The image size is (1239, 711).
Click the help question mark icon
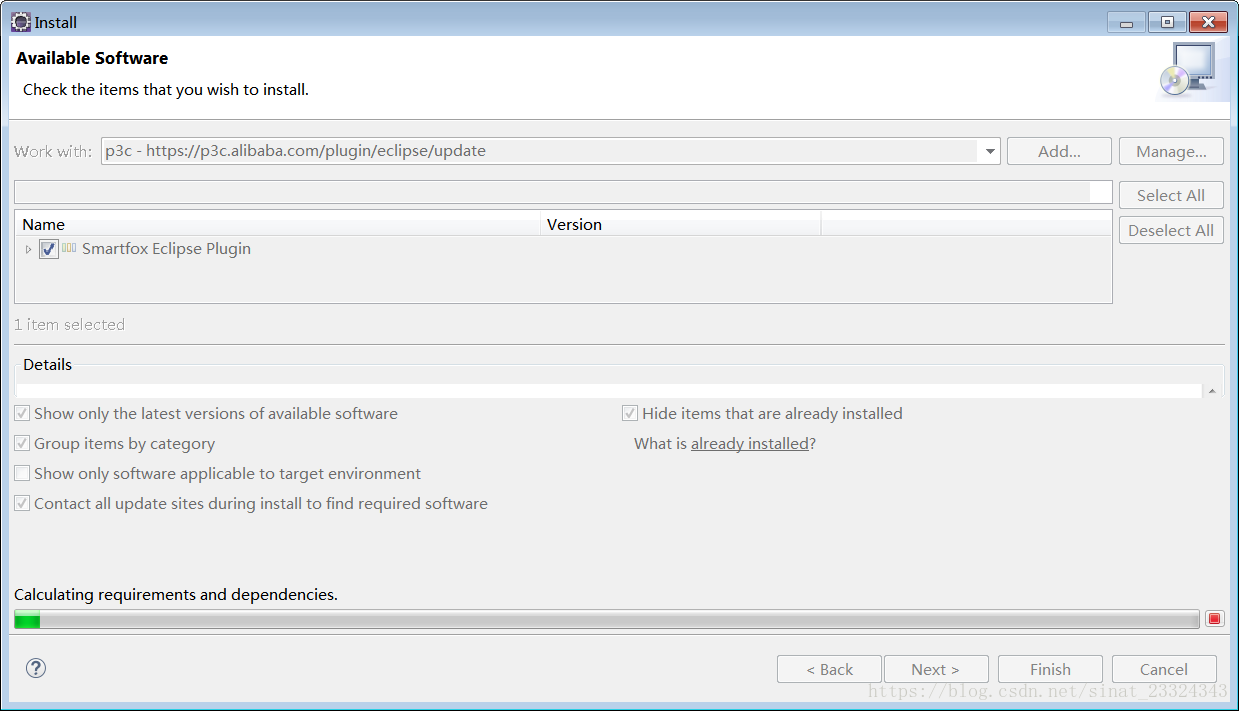point(36,668)
